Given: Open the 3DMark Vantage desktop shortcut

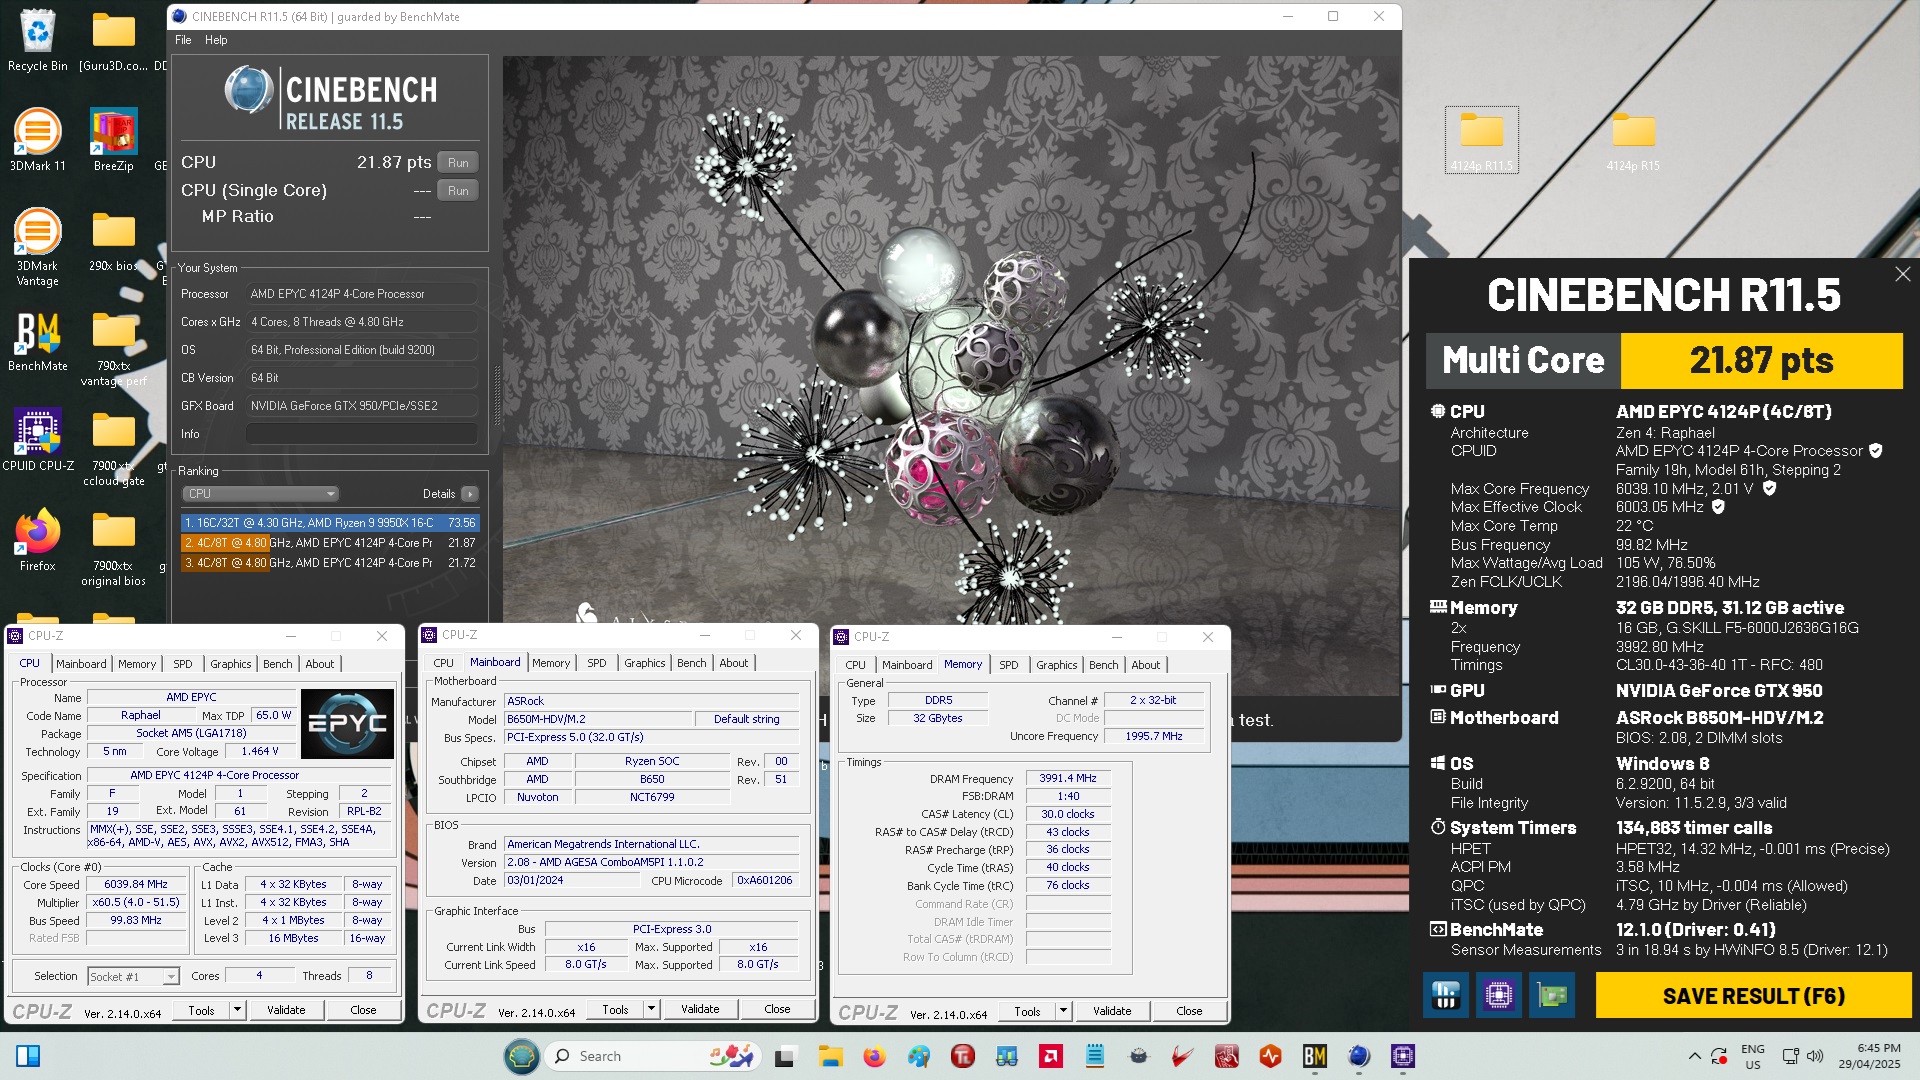Looking at the screenshot, I should 37,247.
